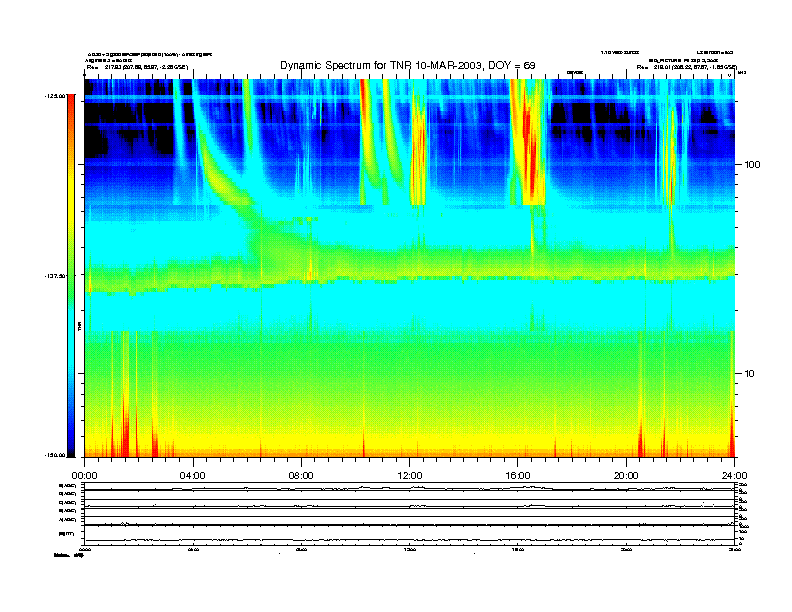Click the '-137.50' color scale label
This screenshot has width=792, height=612.
(55, 276)
